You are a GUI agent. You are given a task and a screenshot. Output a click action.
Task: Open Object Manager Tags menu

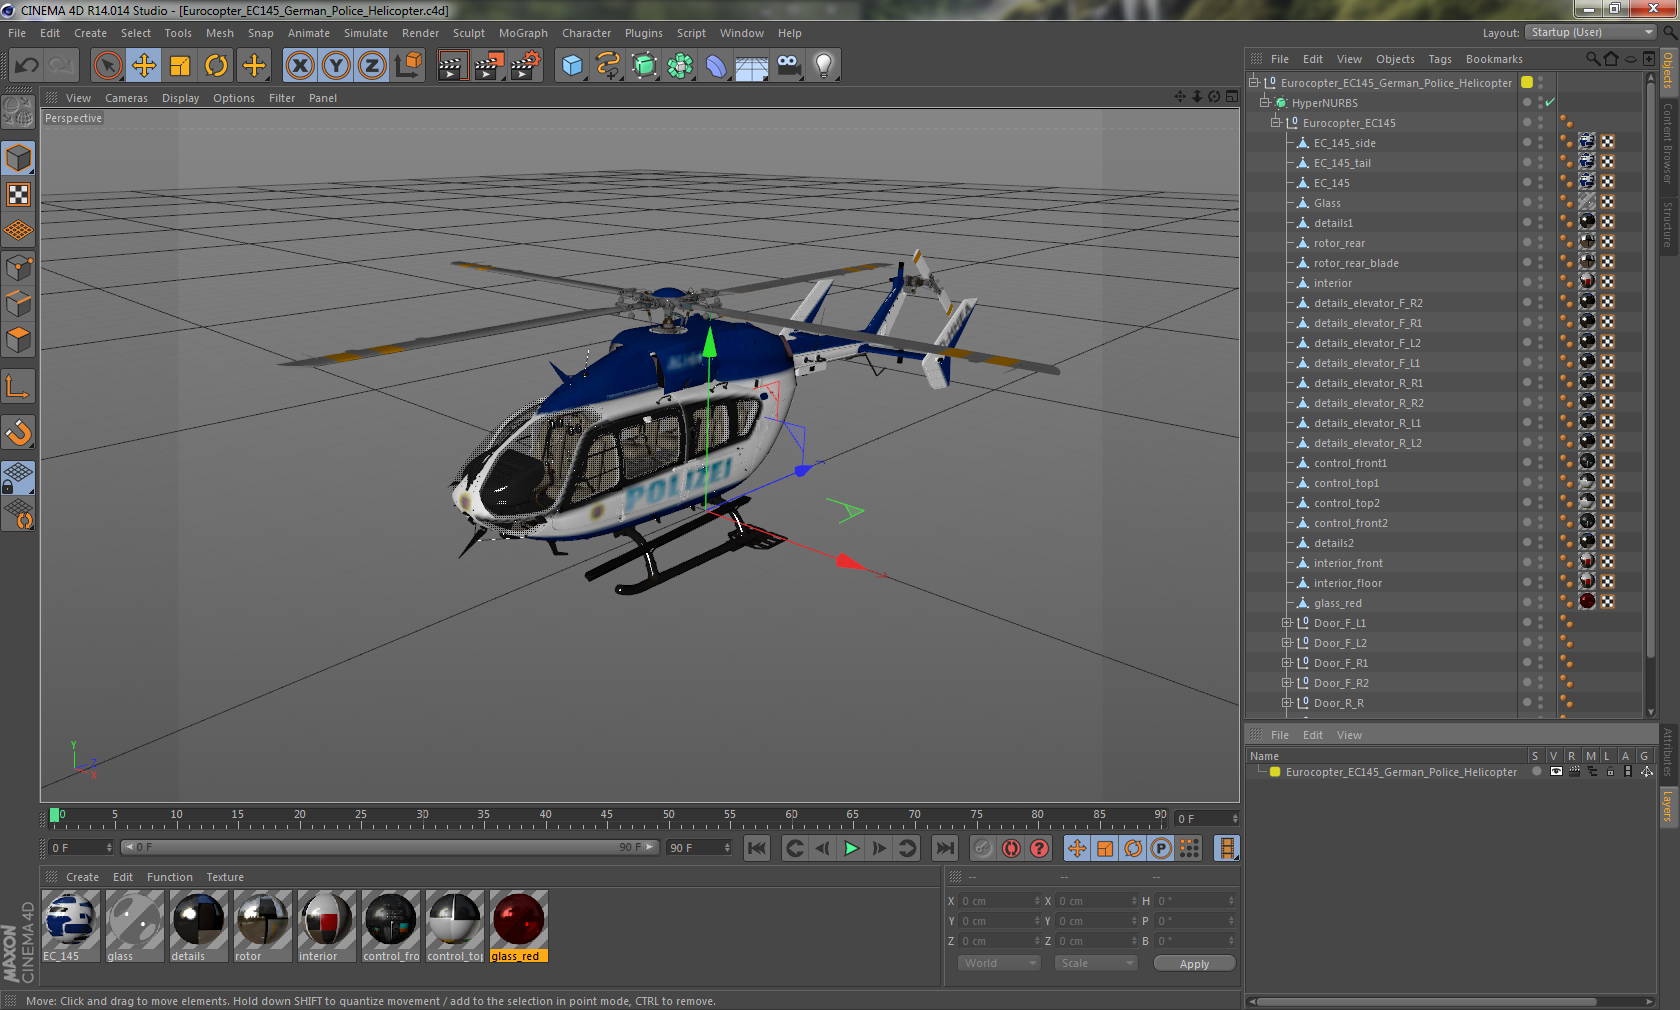point(1440,59)
